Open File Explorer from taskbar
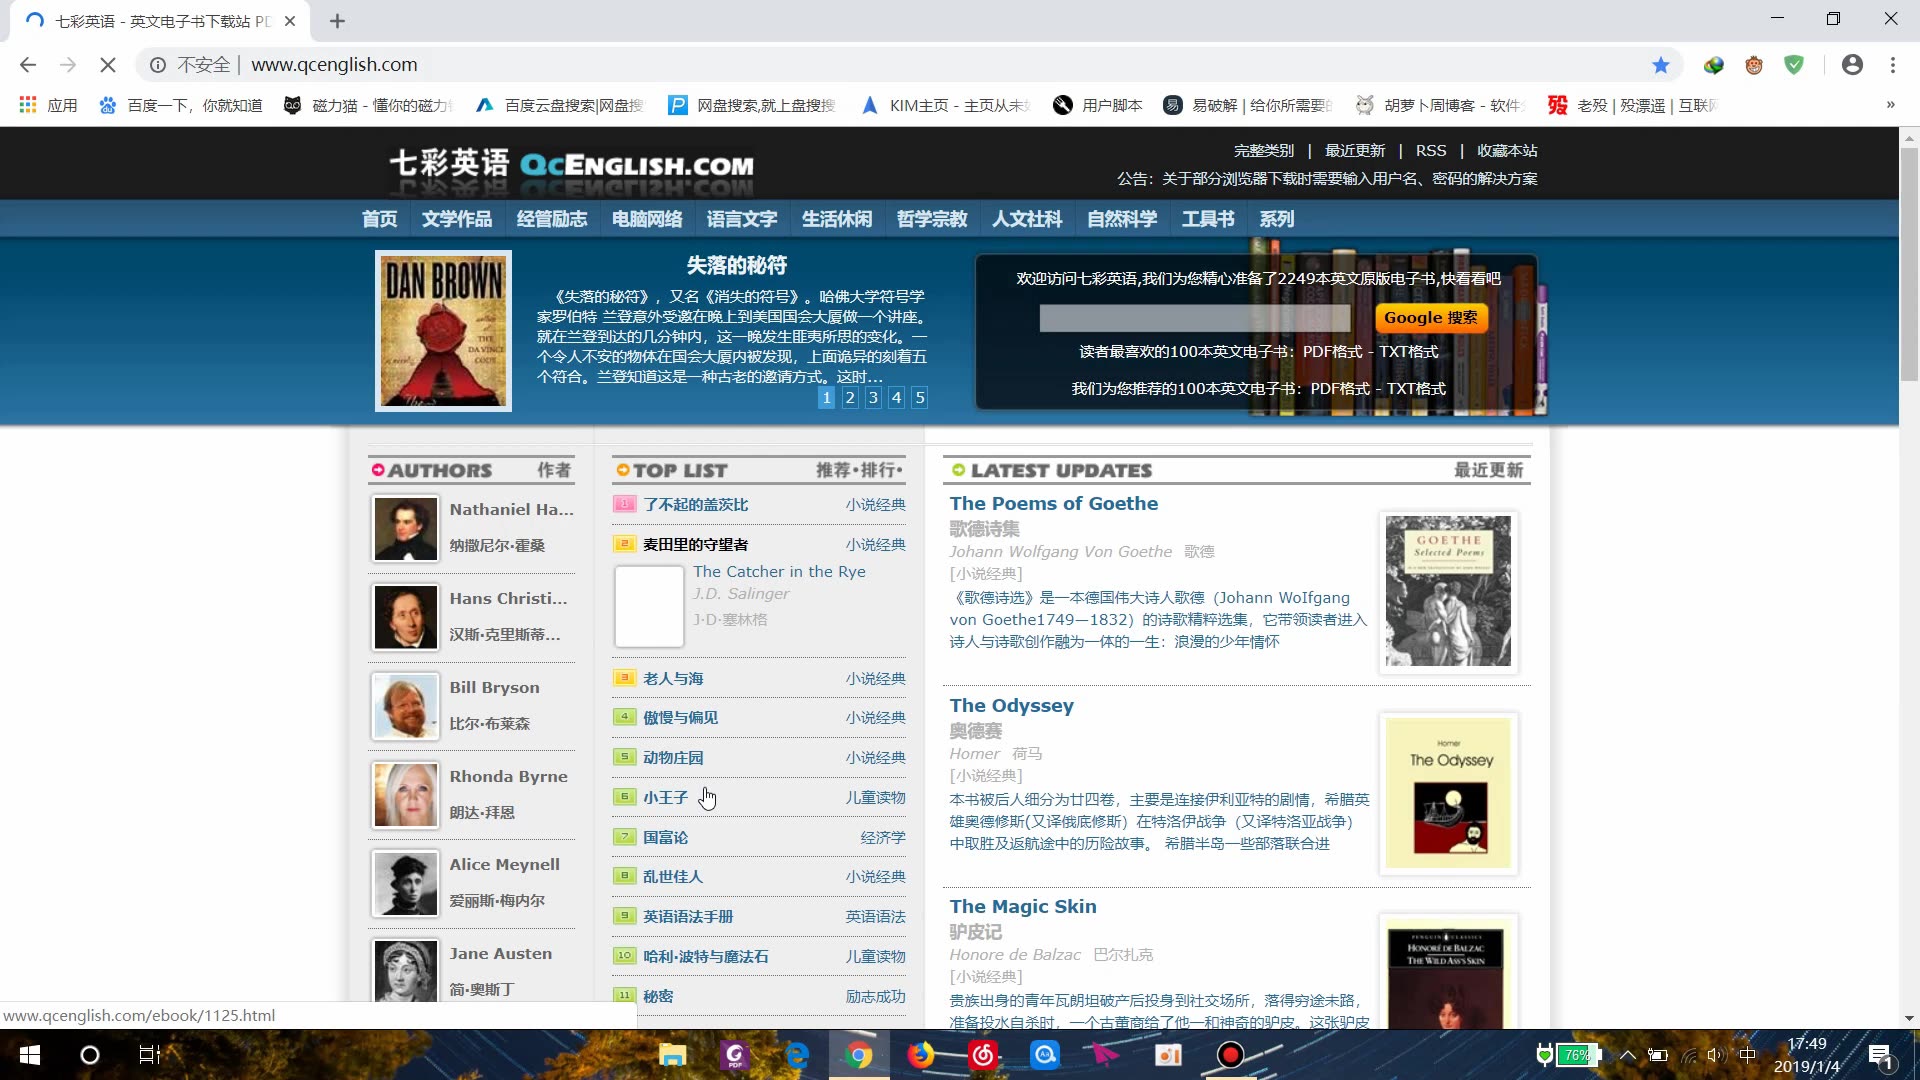Screen dimensions: 1920x1080 point(673,1055)
